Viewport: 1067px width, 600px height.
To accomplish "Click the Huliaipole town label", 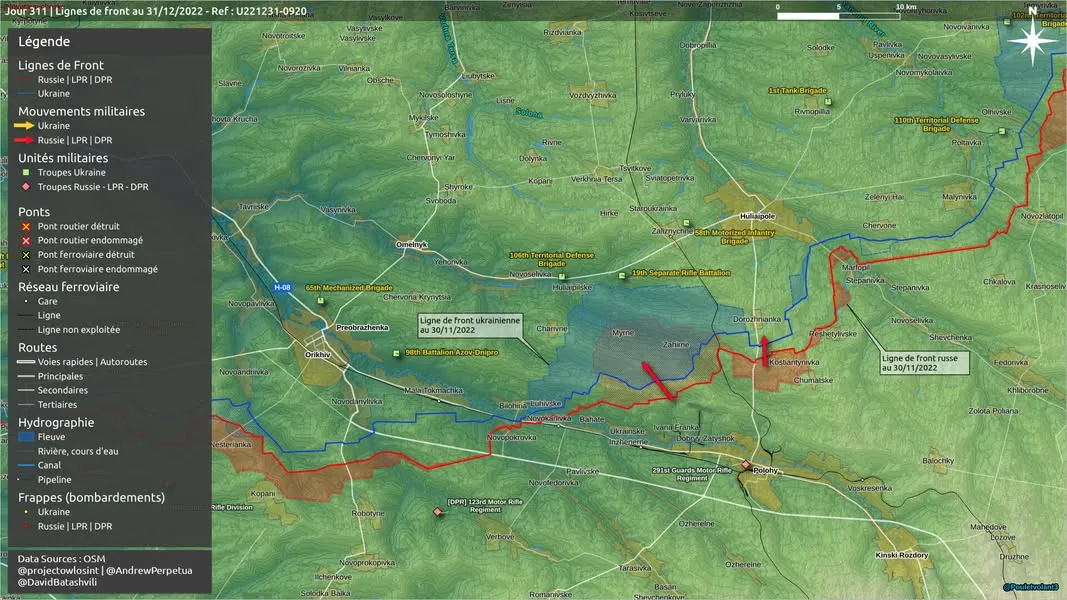I will [x=757, y=216].
